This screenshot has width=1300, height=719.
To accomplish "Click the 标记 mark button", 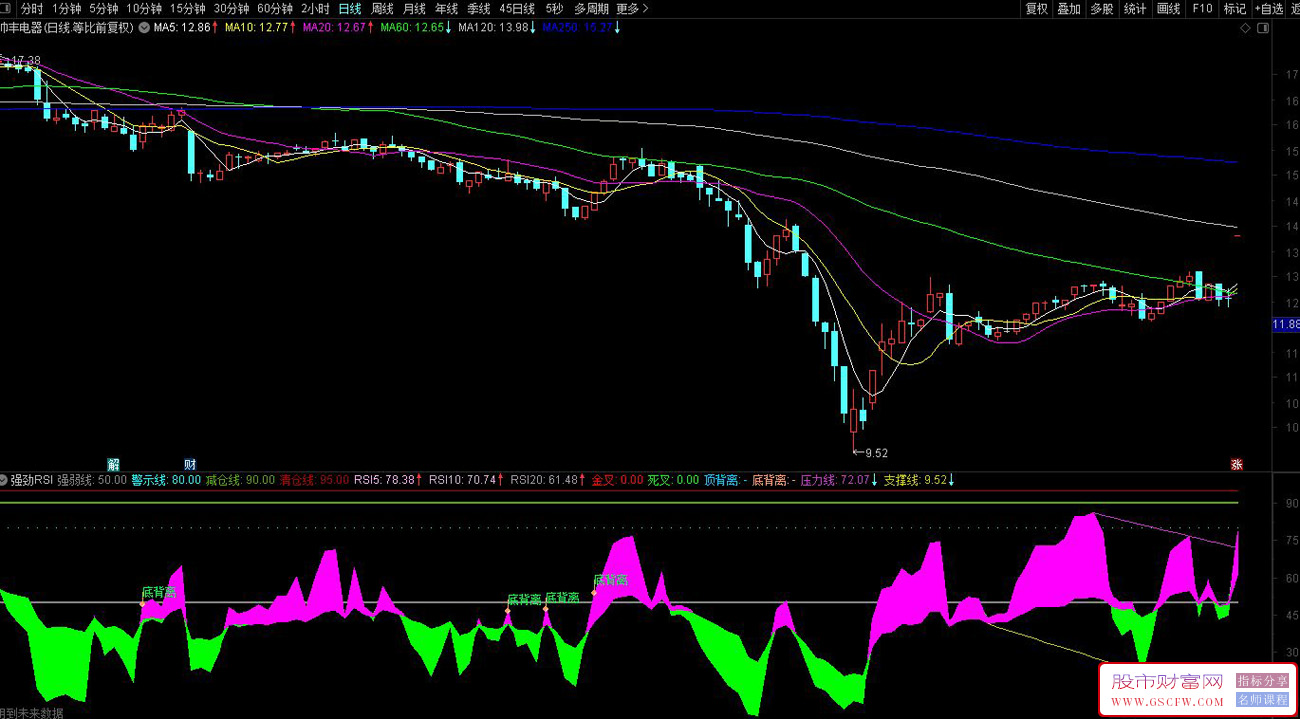I will click(1234, 8).
